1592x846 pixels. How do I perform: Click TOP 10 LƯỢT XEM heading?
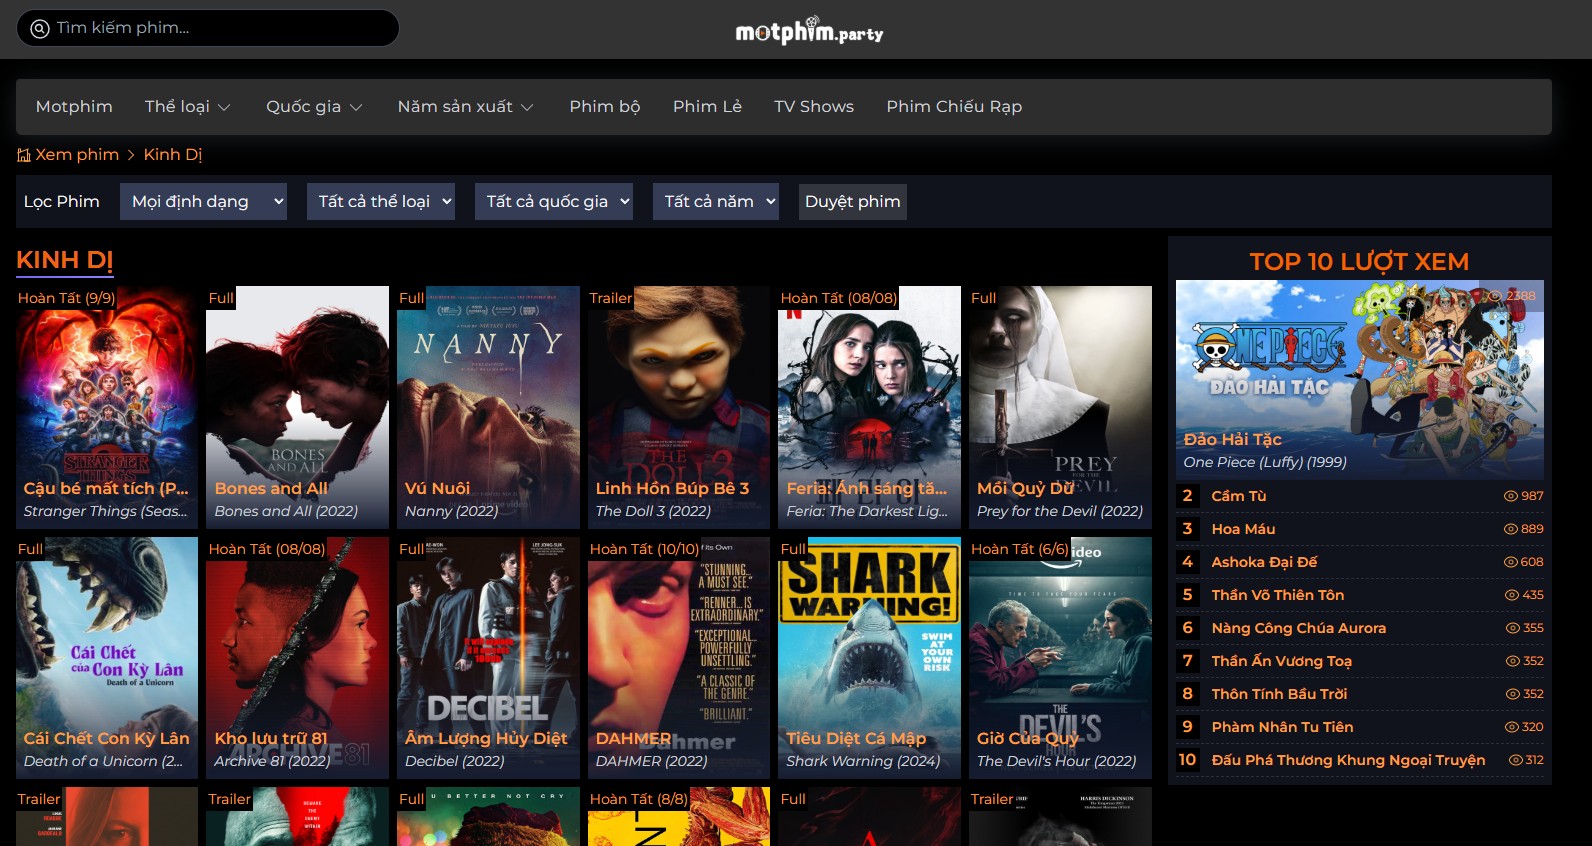[x=1359, y=262]
